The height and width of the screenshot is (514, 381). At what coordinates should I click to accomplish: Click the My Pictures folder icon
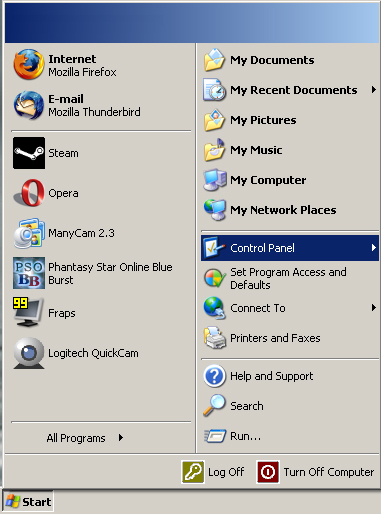point(215,120)
